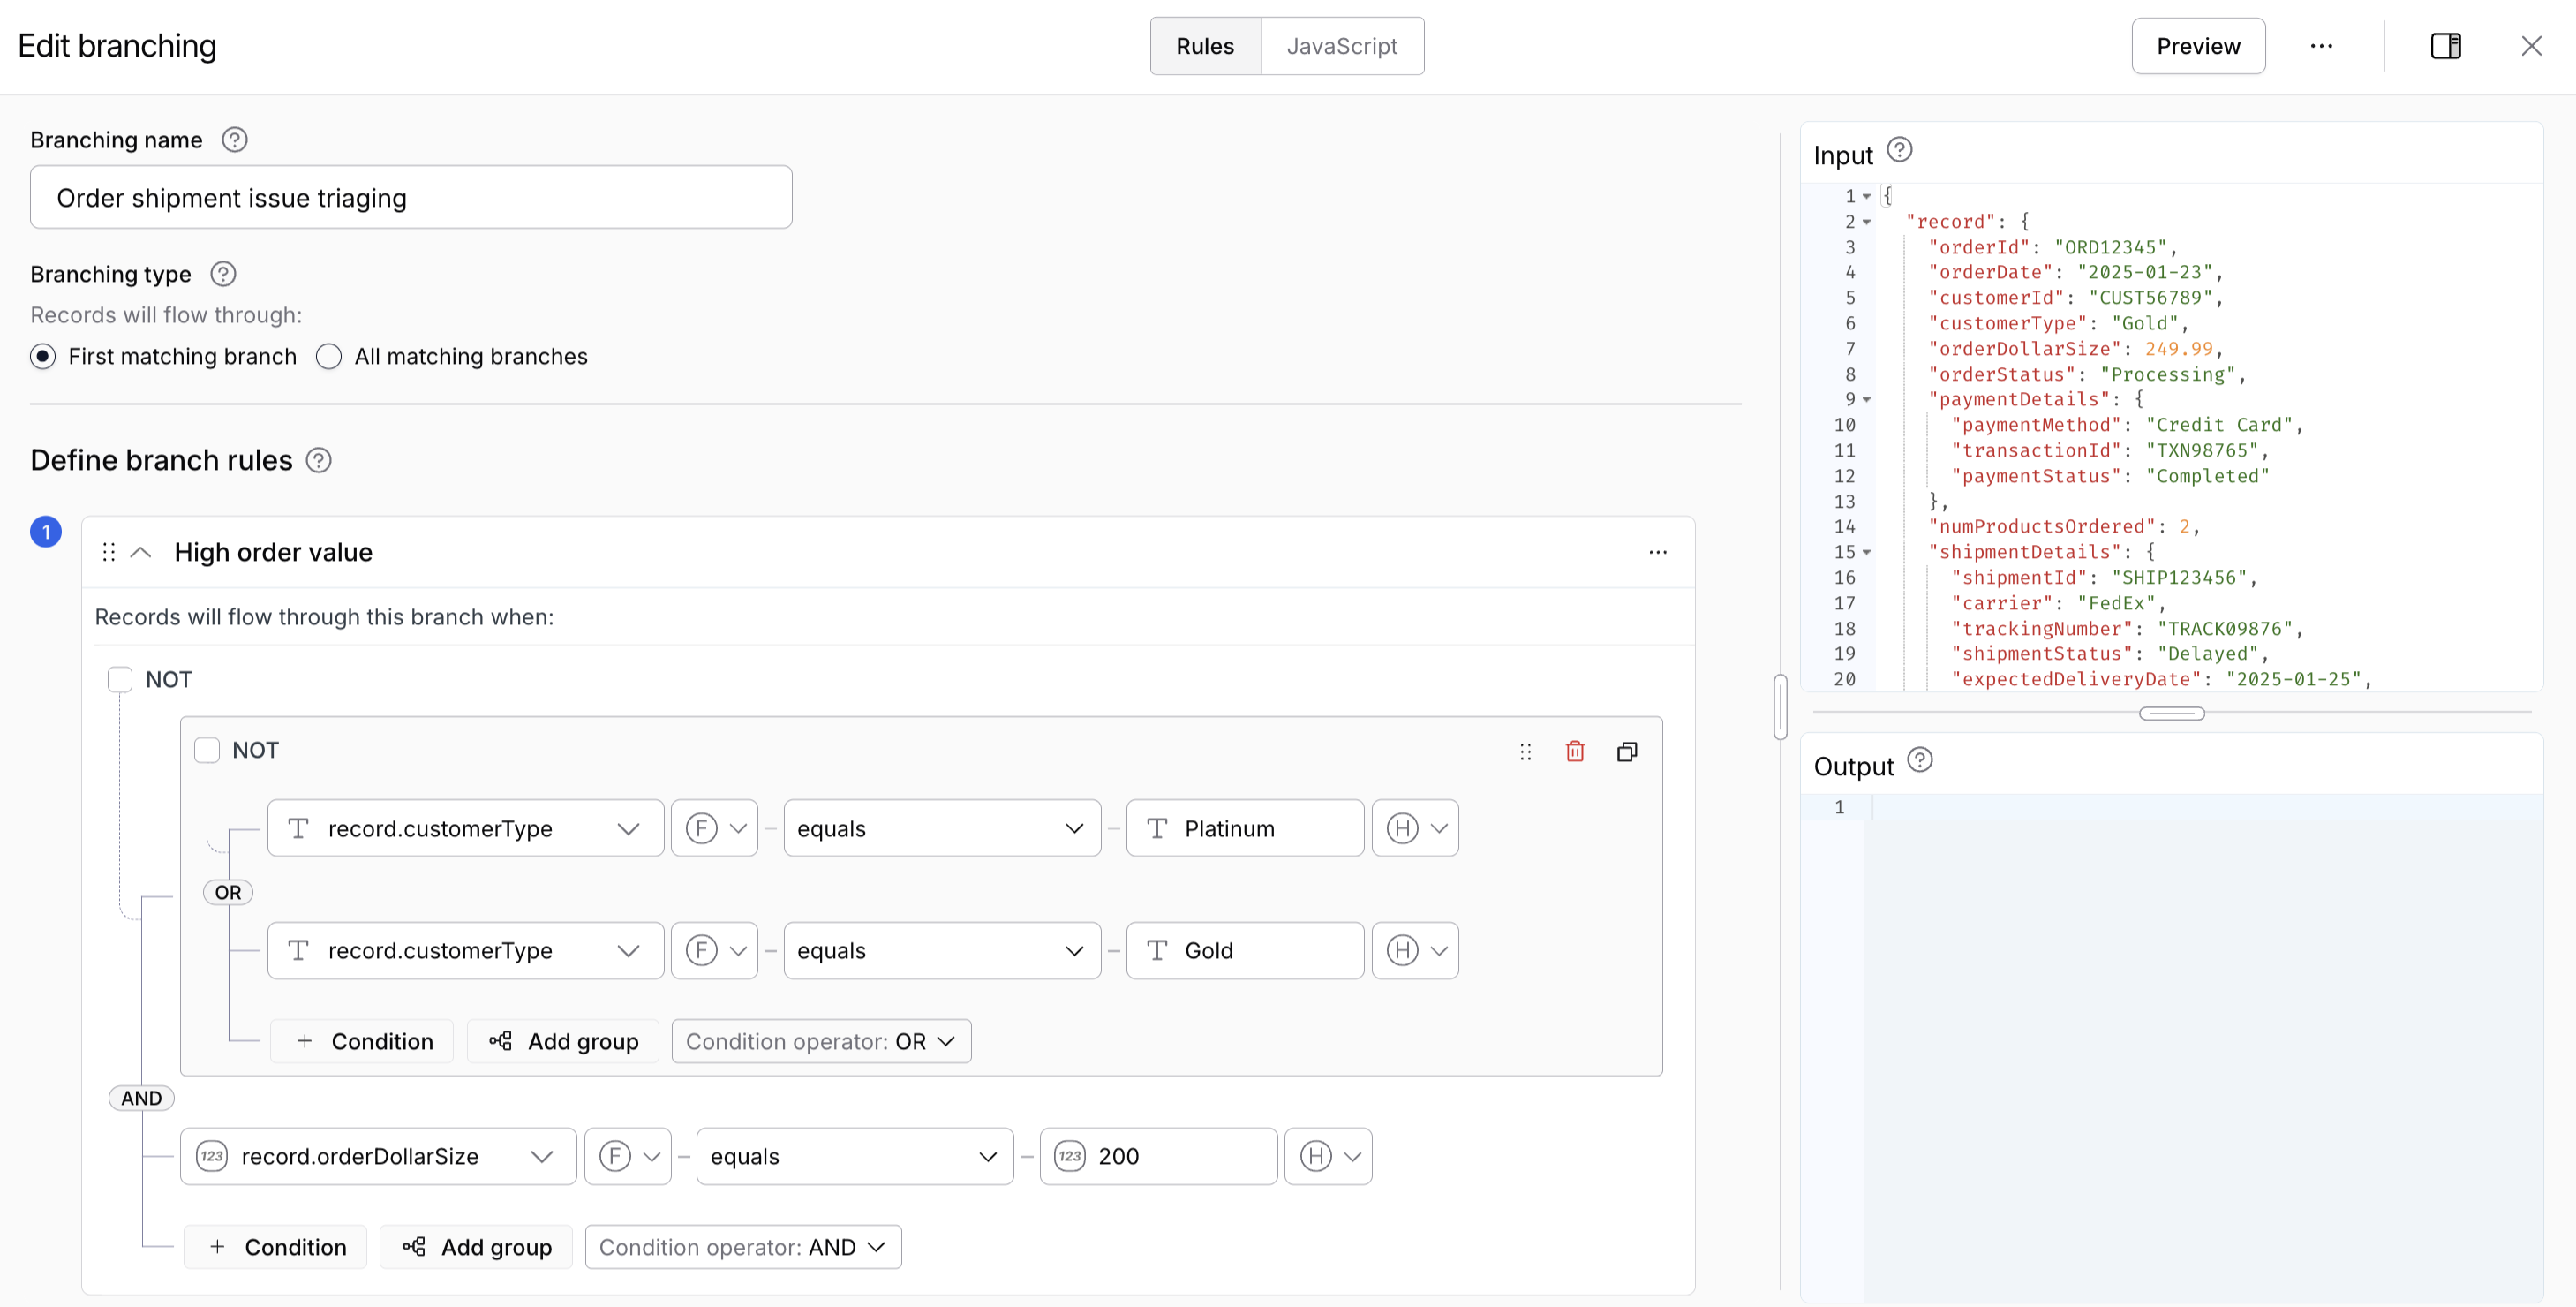This screenshot has height=1307, width=2576.
Task: Fold shipmentDetails at line 15
Action: point(1866,553)
